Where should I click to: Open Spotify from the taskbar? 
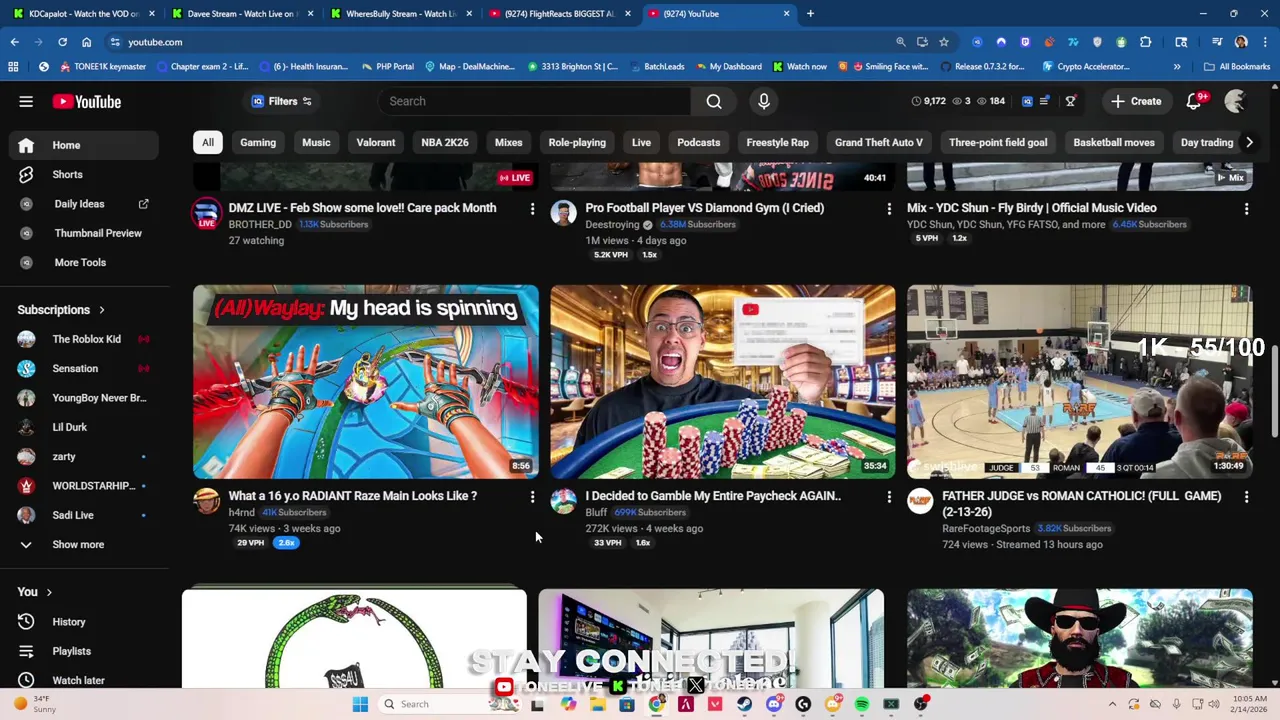click(x=862, y=704)
